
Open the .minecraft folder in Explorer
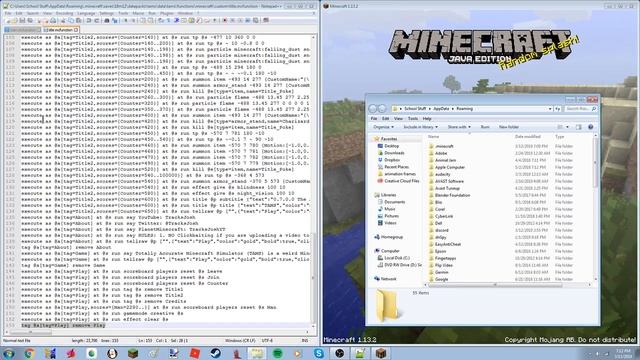click(x=444, y=146)
